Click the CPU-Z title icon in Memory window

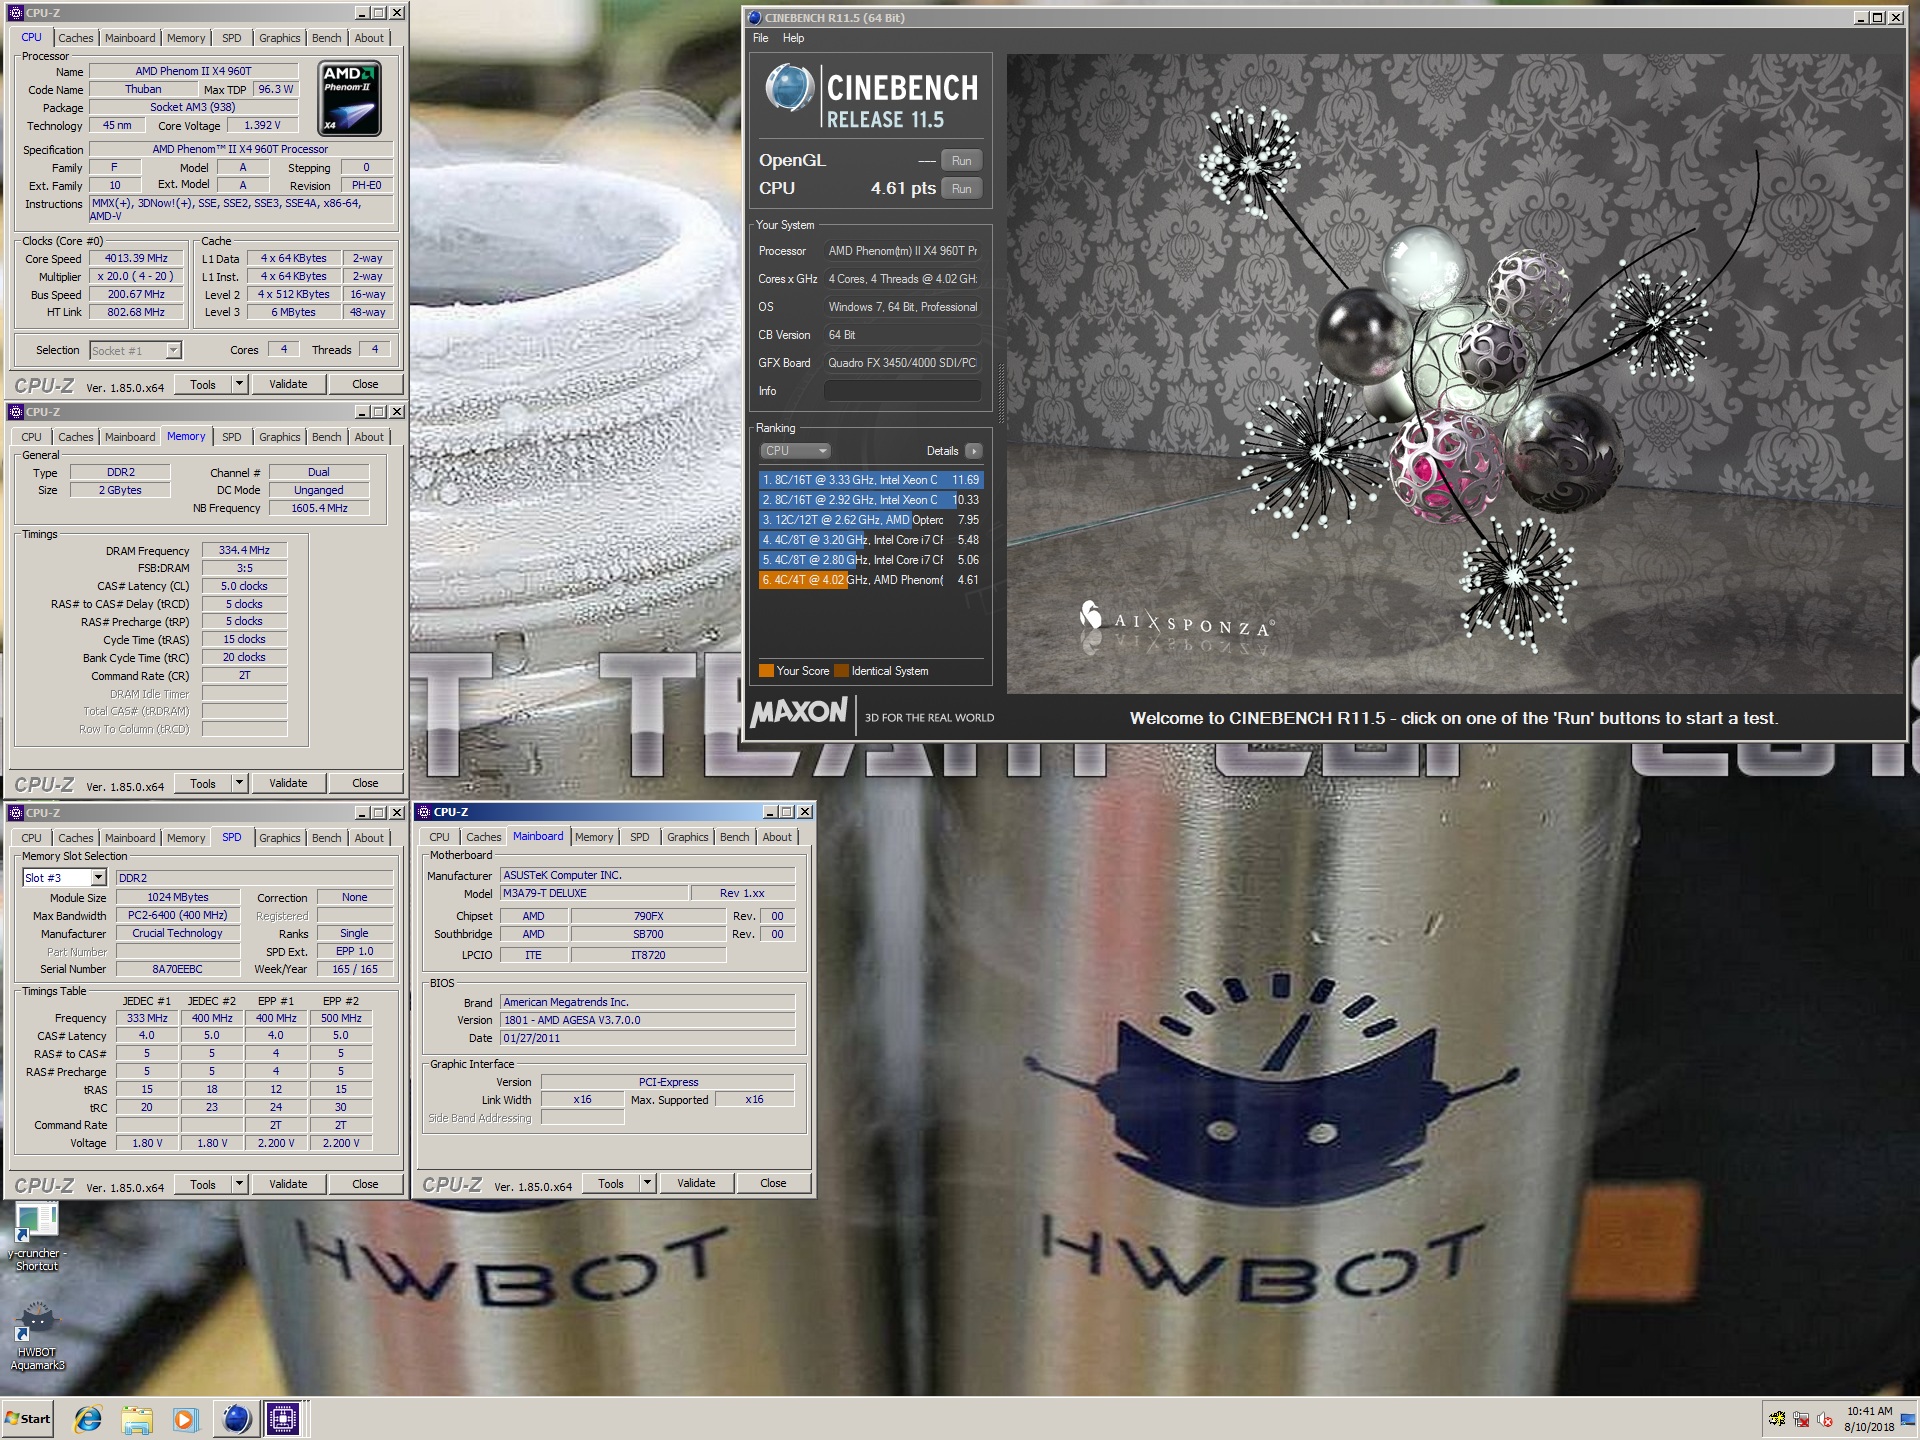[16, 412]
